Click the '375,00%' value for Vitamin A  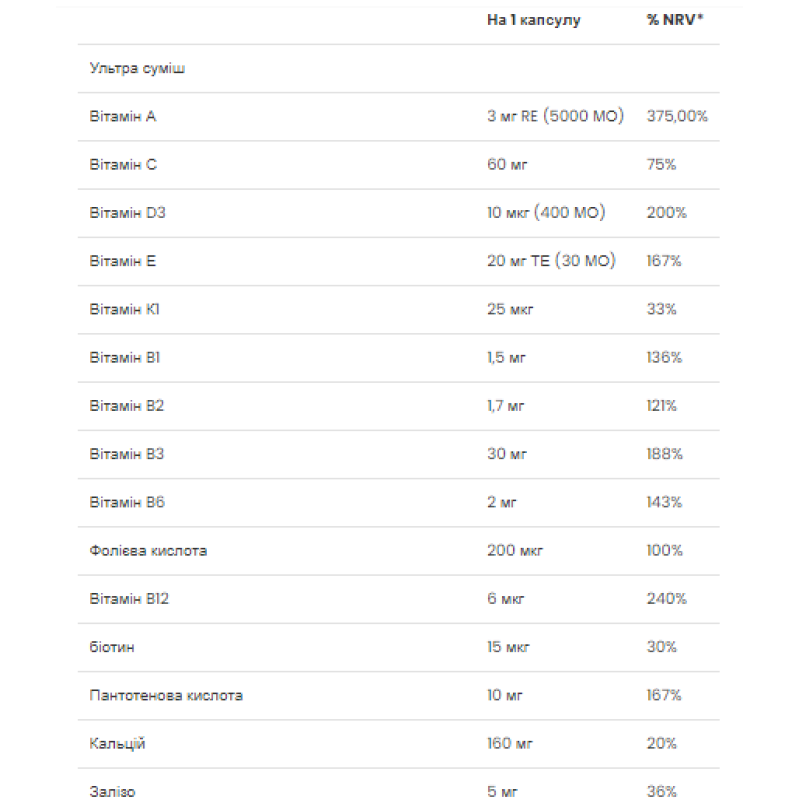pyautogui.click(x=677, y=116)
